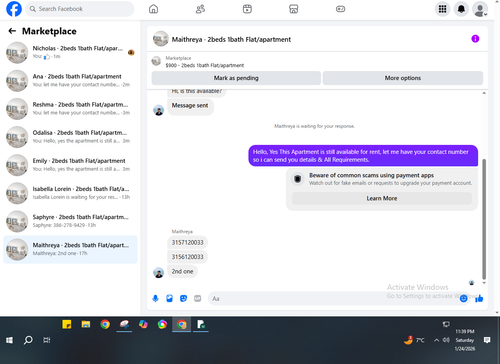Open Emily conversation
This screenshot has width=500, height=364.
point(70,165)
